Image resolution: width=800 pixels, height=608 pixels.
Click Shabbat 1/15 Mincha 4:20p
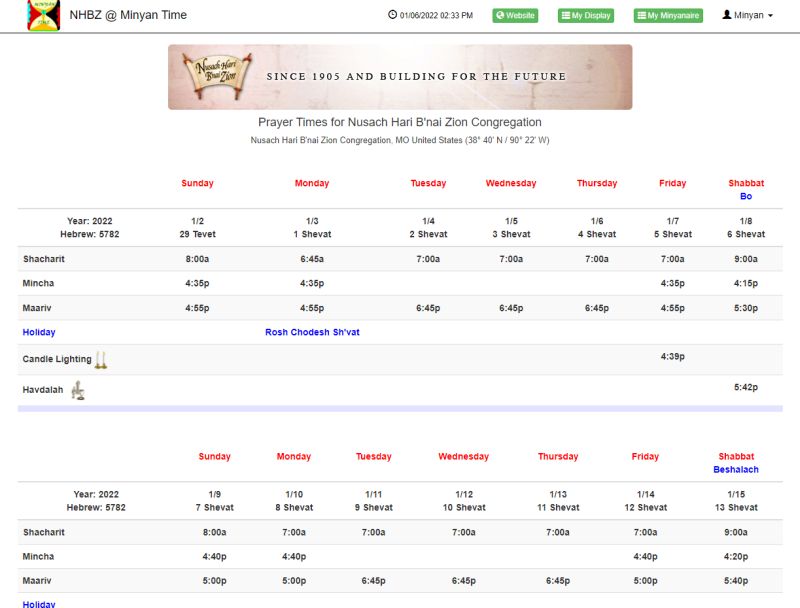pyautogui.click(x=736, y=556)
